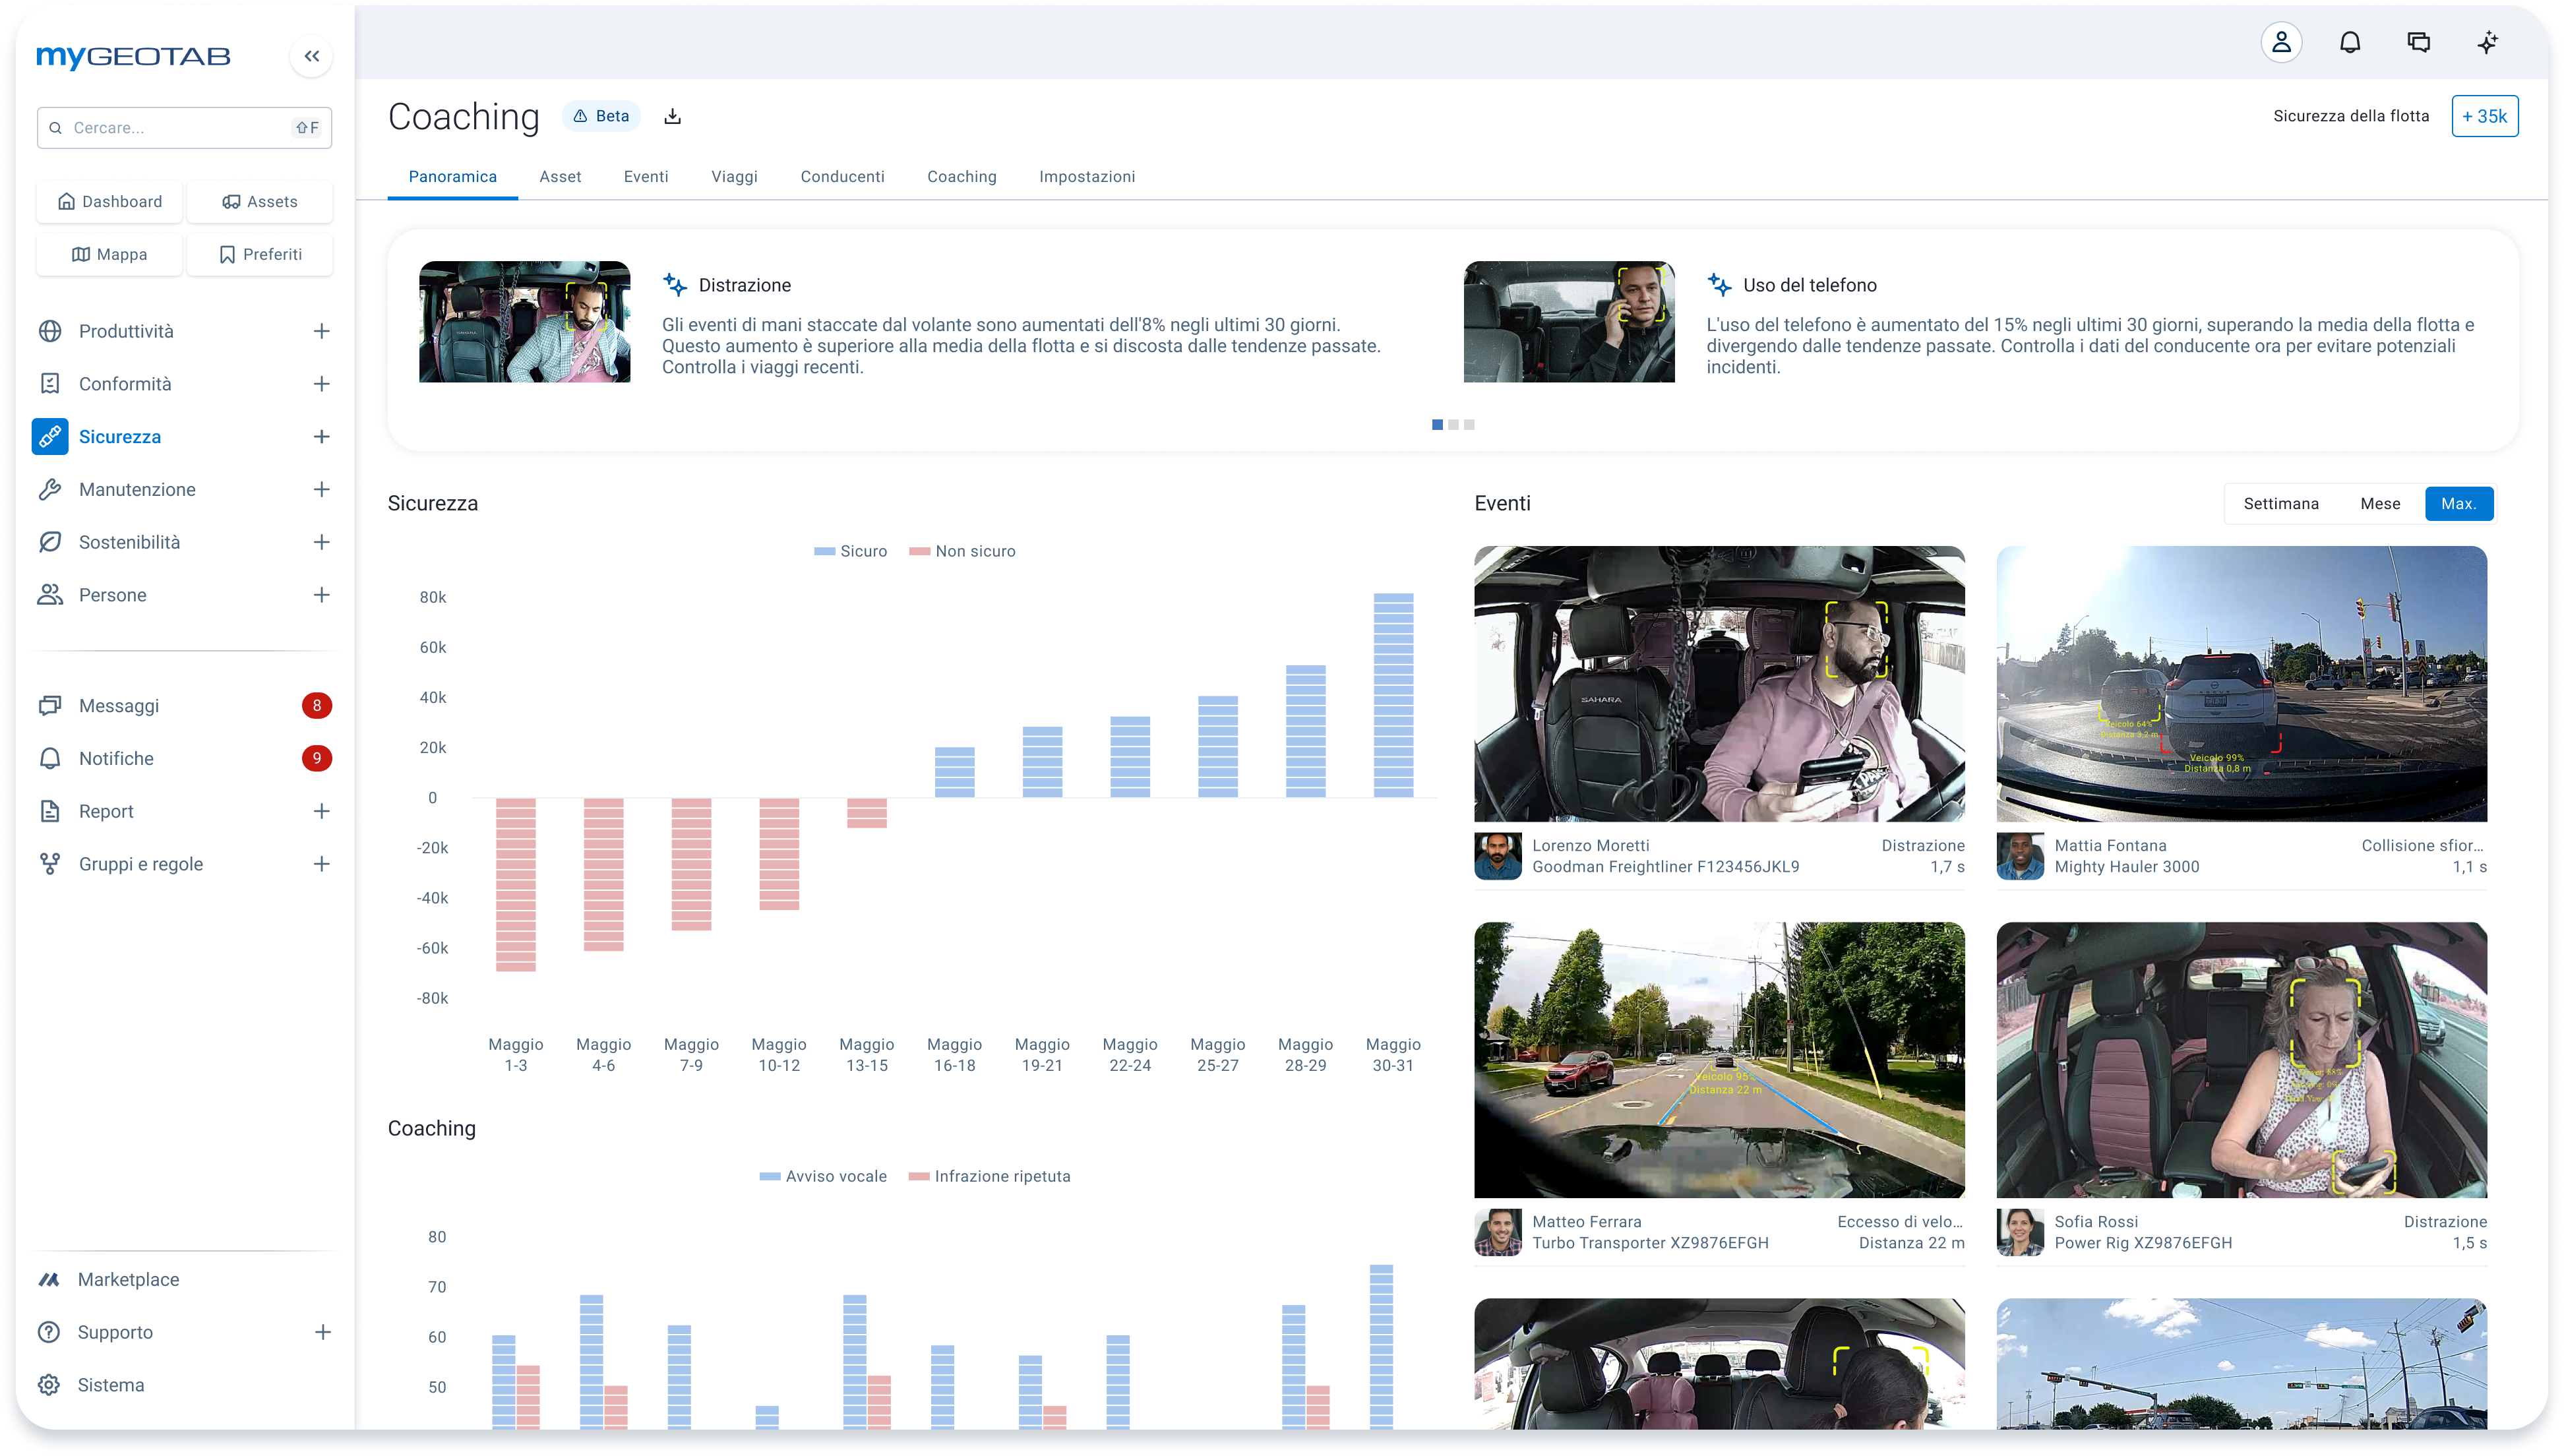The width and height of the screenshot is (2564, 1456).
Task: Click the Sicurezza seatbelt icon
Action: pos(50,437)
